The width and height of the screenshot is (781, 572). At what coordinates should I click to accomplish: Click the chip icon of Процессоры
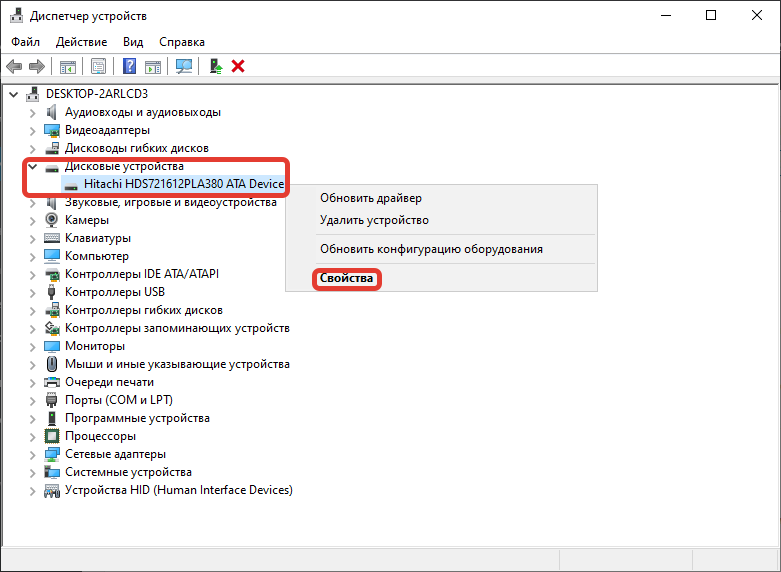pyautogui.click(x=52, y=436)
